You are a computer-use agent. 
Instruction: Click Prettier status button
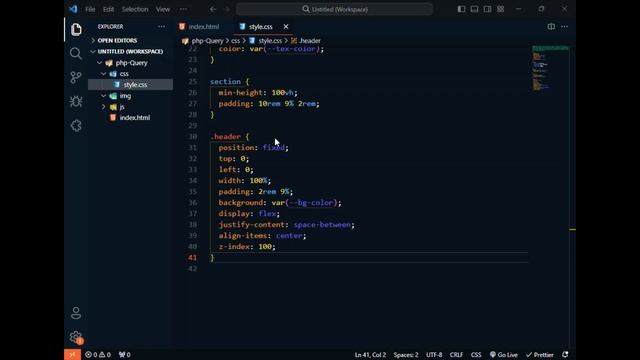point(540,355)
